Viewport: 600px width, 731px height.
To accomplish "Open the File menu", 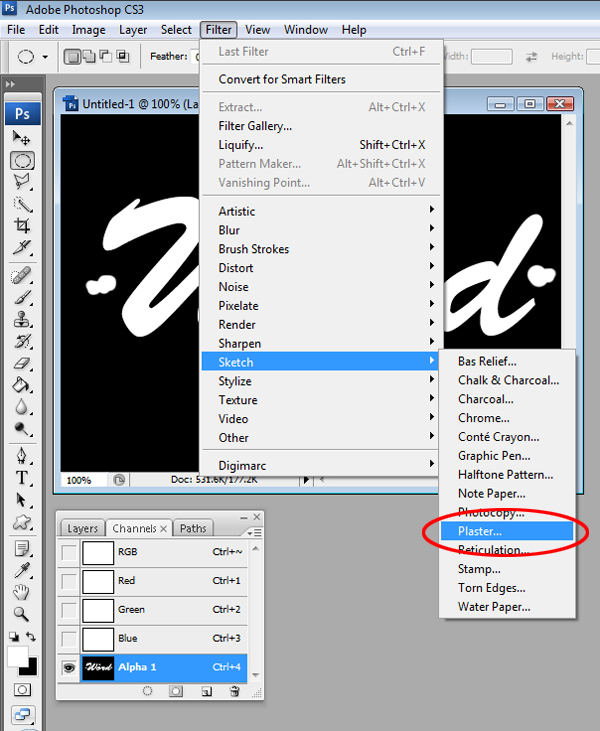I will coord(16,30).
